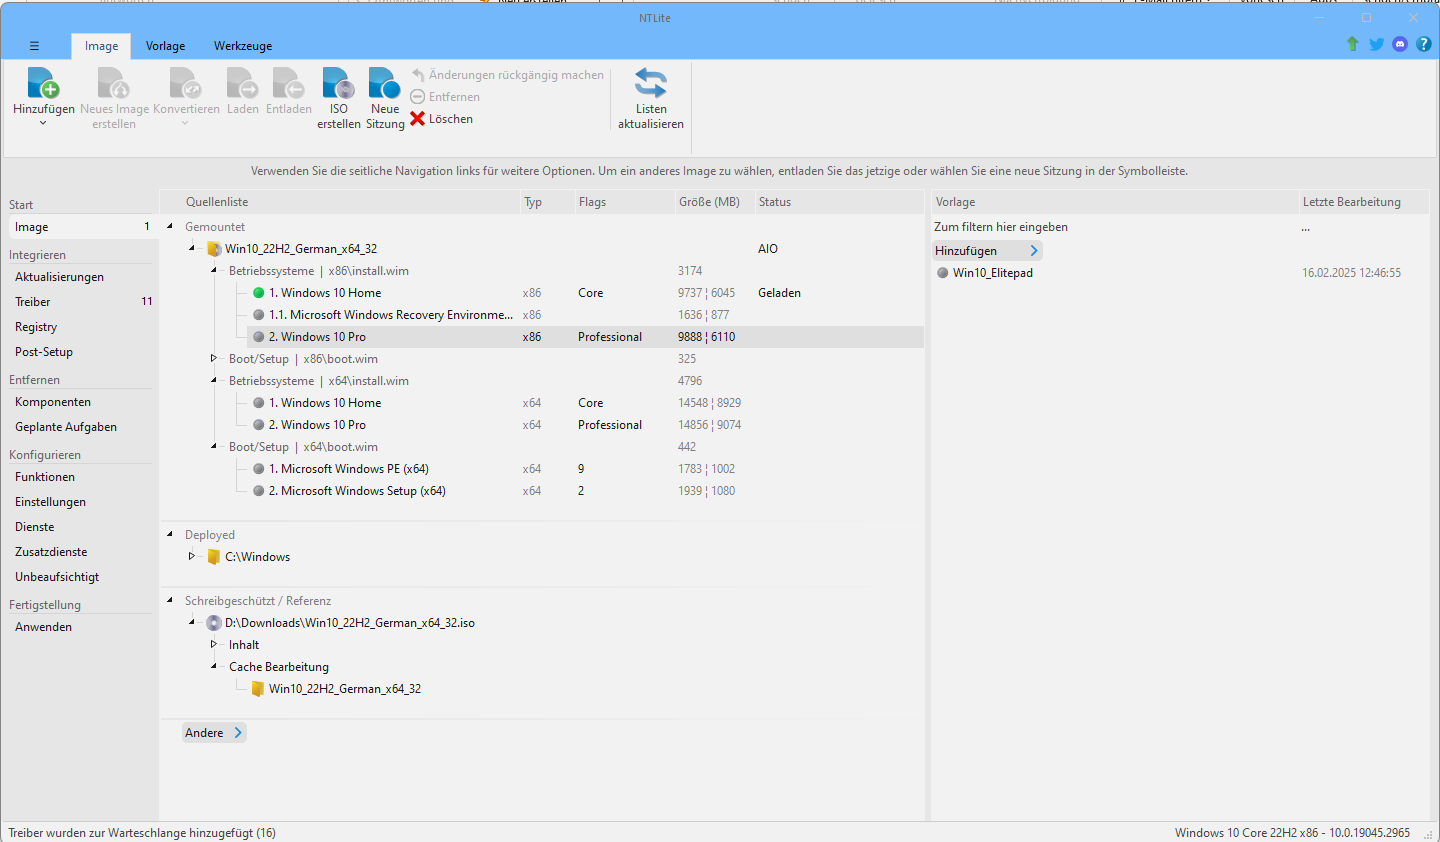Open the Twitter bird icon
Image resolution: width=1440 pixels, height=842 pixels.
tap(1377, 44)
